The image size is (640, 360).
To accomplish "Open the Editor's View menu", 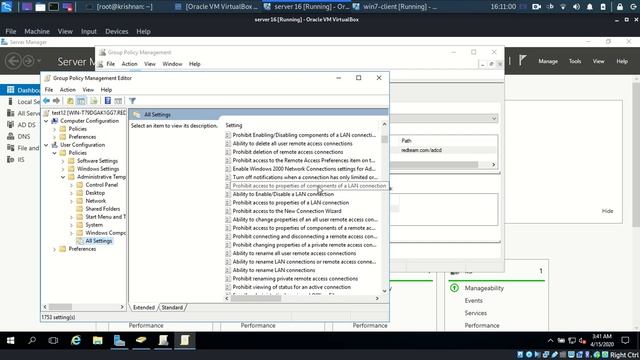I will click(88, 90).
